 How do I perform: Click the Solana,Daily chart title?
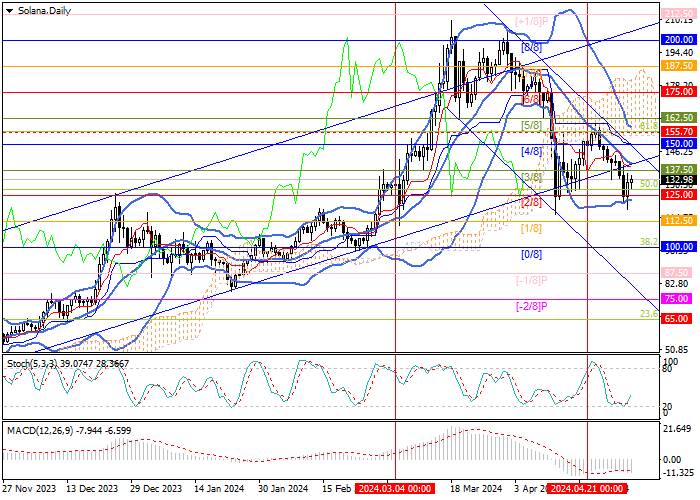coord(44,11)
